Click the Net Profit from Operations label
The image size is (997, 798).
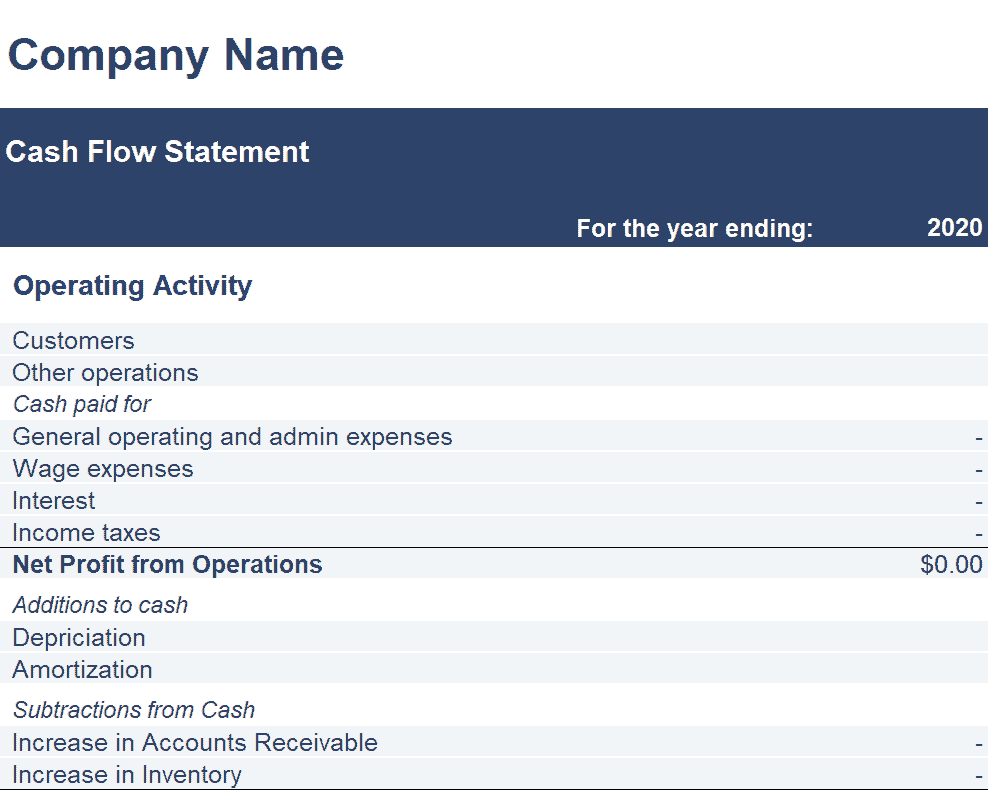(167, 565)
